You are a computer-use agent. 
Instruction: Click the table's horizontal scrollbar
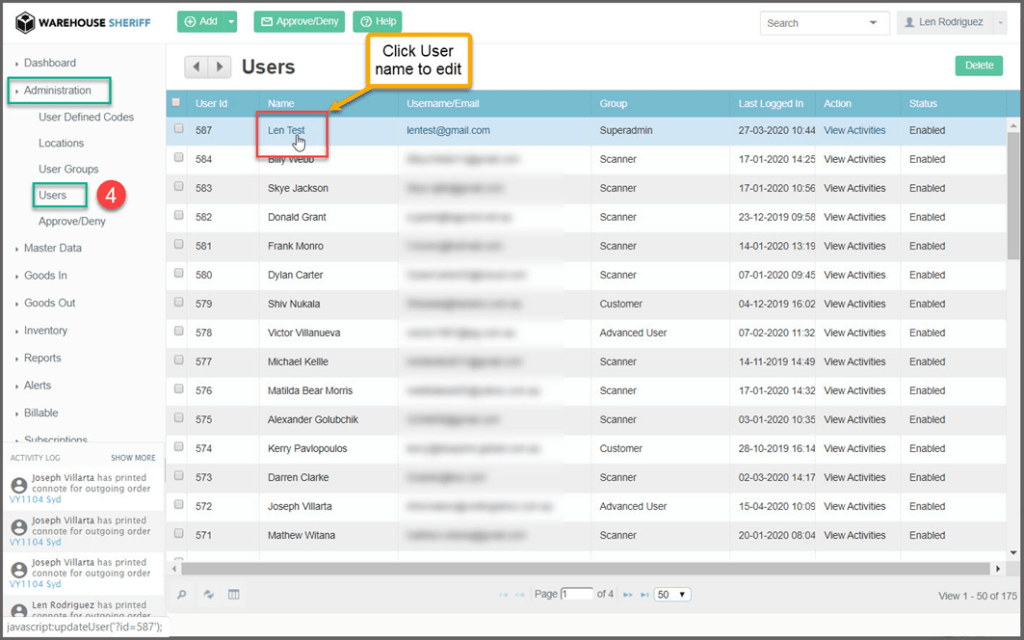coord(580,568)
